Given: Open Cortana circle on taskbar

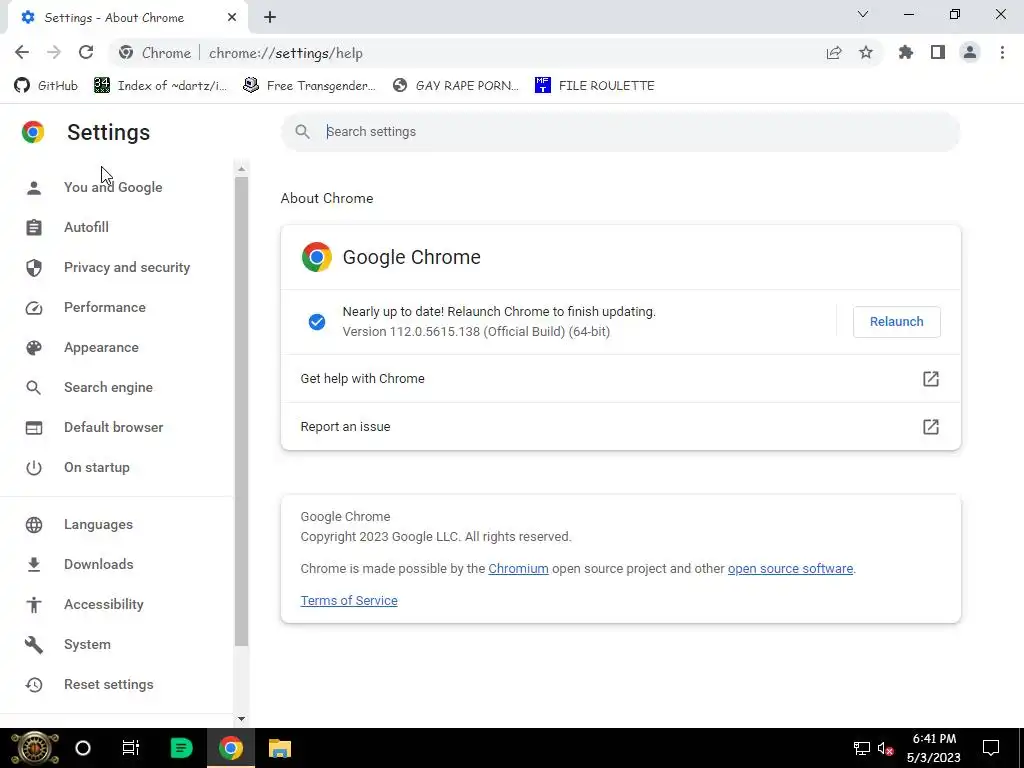Looking at the screenshot, I should click(x=83, y=748).
